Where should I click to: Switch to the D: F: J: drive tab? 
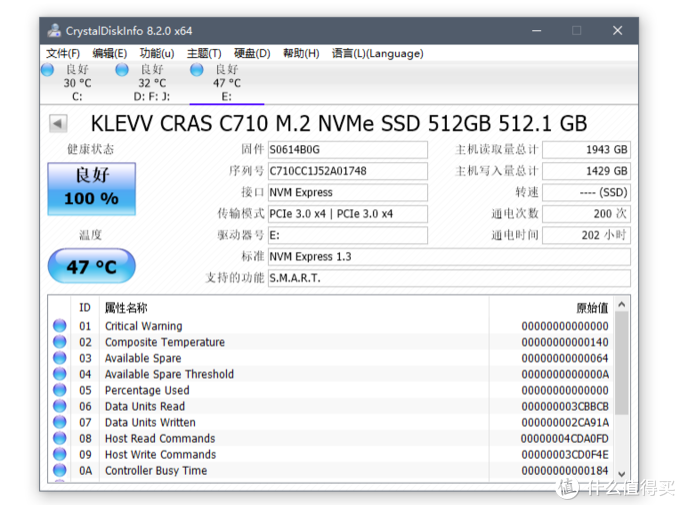pyautogui.click(x=152, y=83)
